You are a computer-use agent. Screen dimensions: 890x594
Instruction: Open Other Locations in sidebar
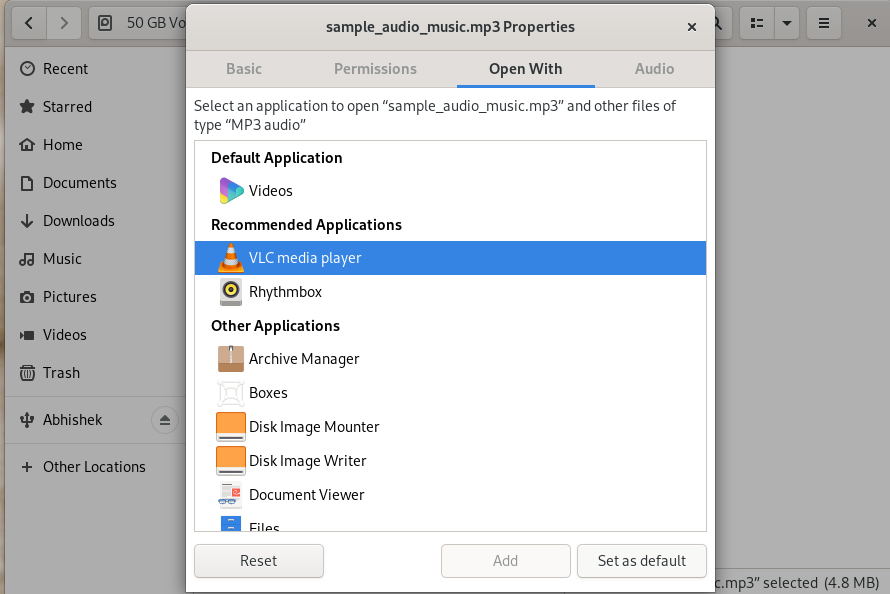click(x=95, y=467)
